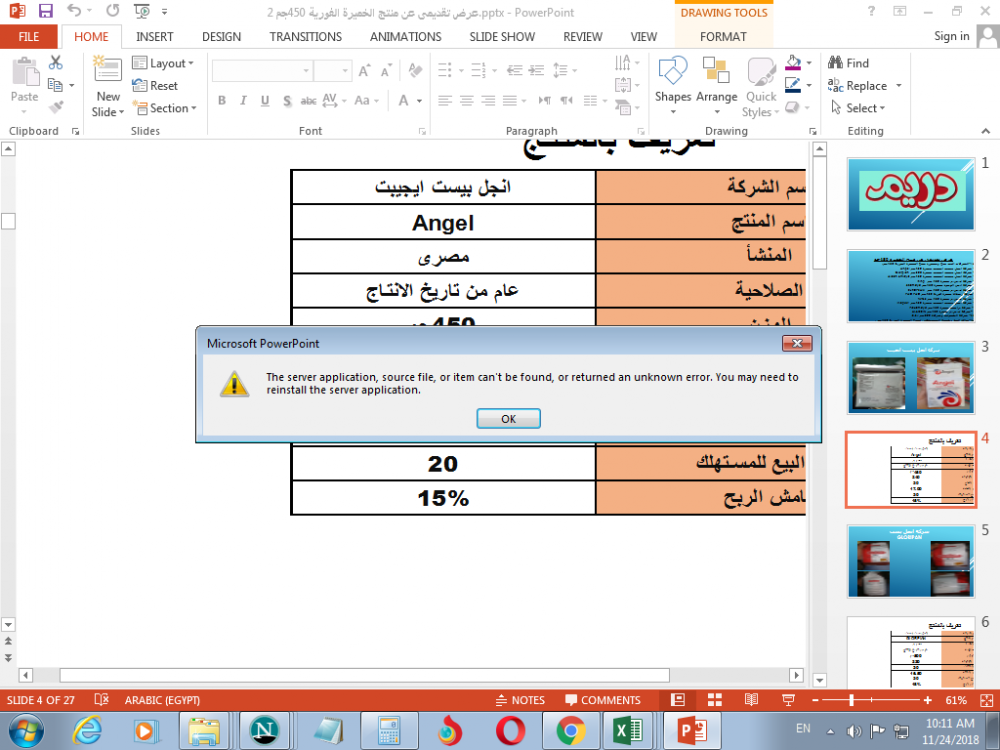Open the Section dropdown
Screen dimensions: 1000x750
(165, 108)
